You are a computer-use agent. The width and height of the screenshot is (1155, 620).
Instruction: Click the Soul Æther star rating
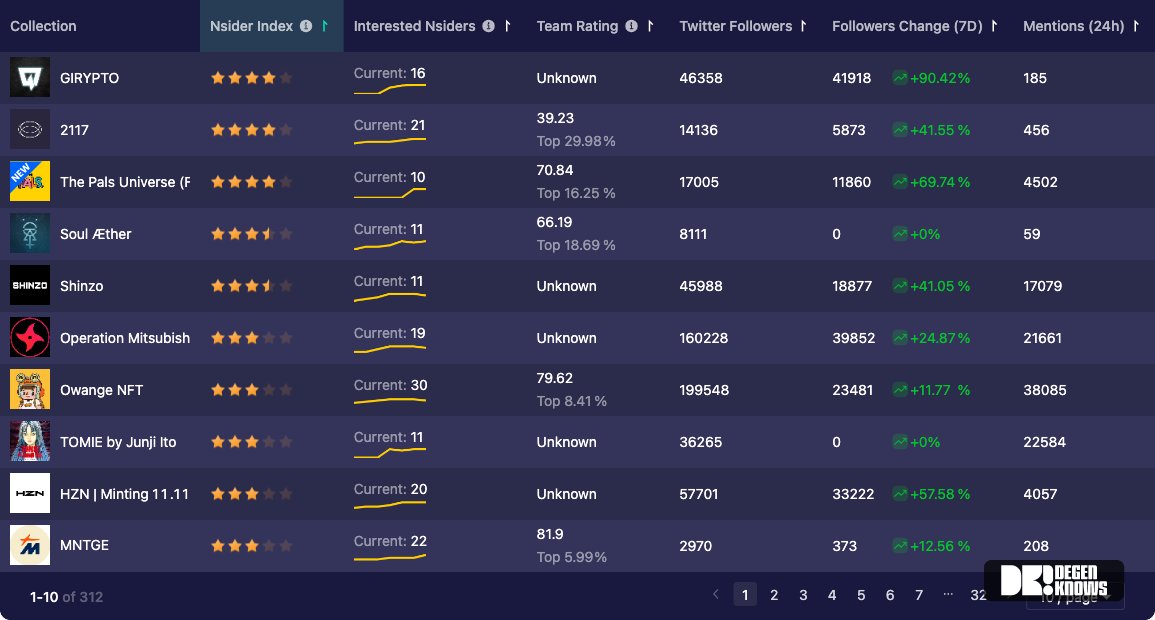click(251, 233)
